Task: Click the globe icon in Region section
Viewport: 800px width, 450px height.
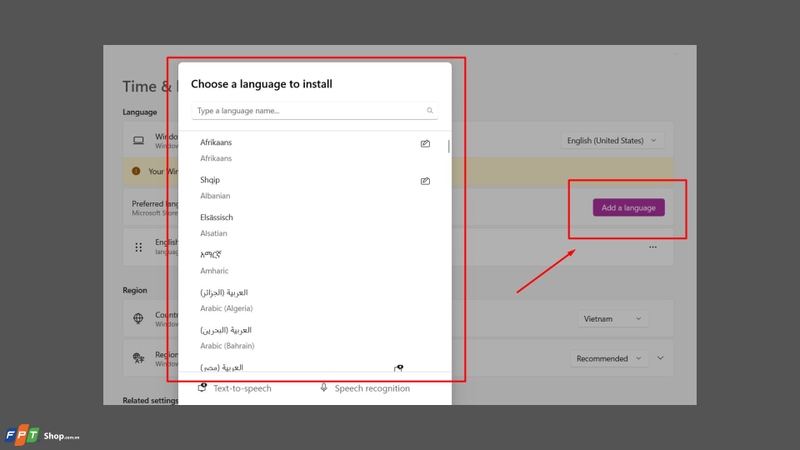Action: pyautogui.click(x=138, y=318)
